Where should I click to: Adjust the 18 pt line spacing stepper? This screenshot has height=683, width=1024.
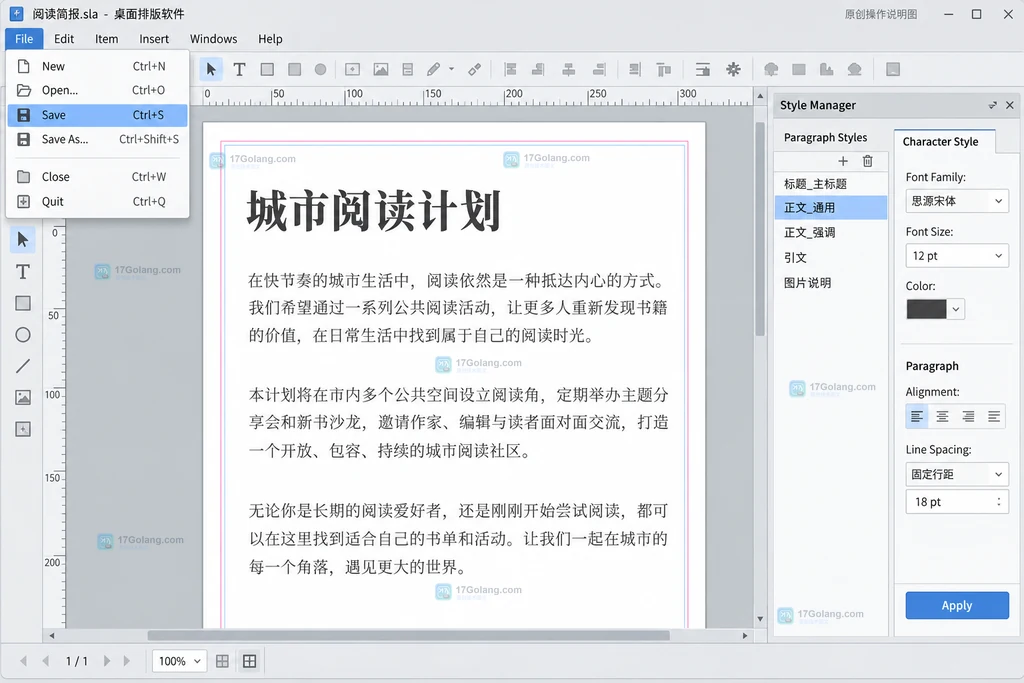pyautogui.click(x=999, y=501)
